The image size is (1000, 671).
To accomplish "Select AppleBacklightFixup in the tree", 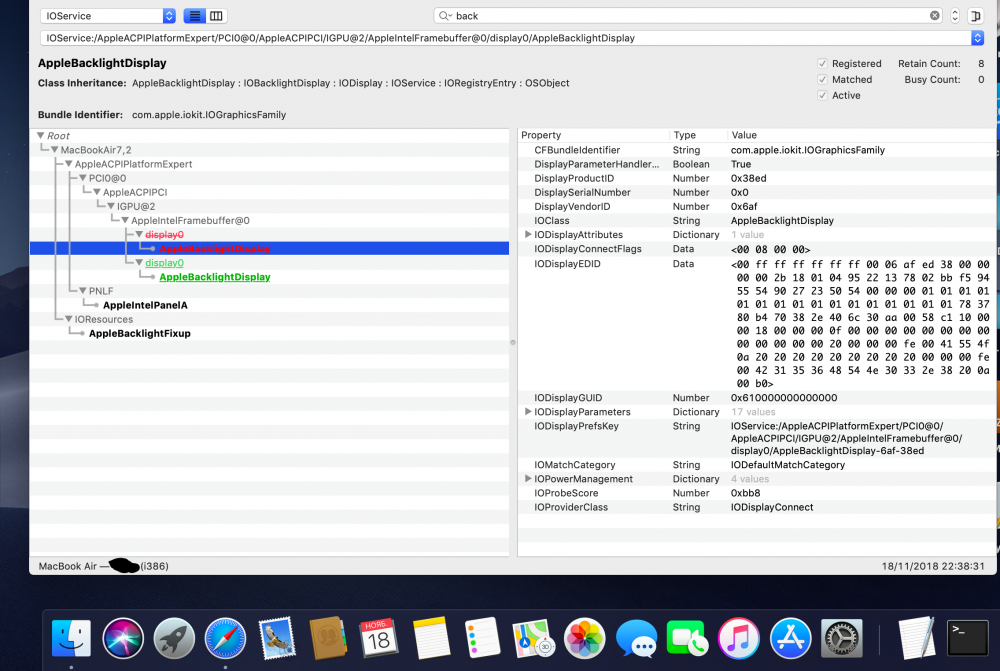I will [x=140, y=333].
